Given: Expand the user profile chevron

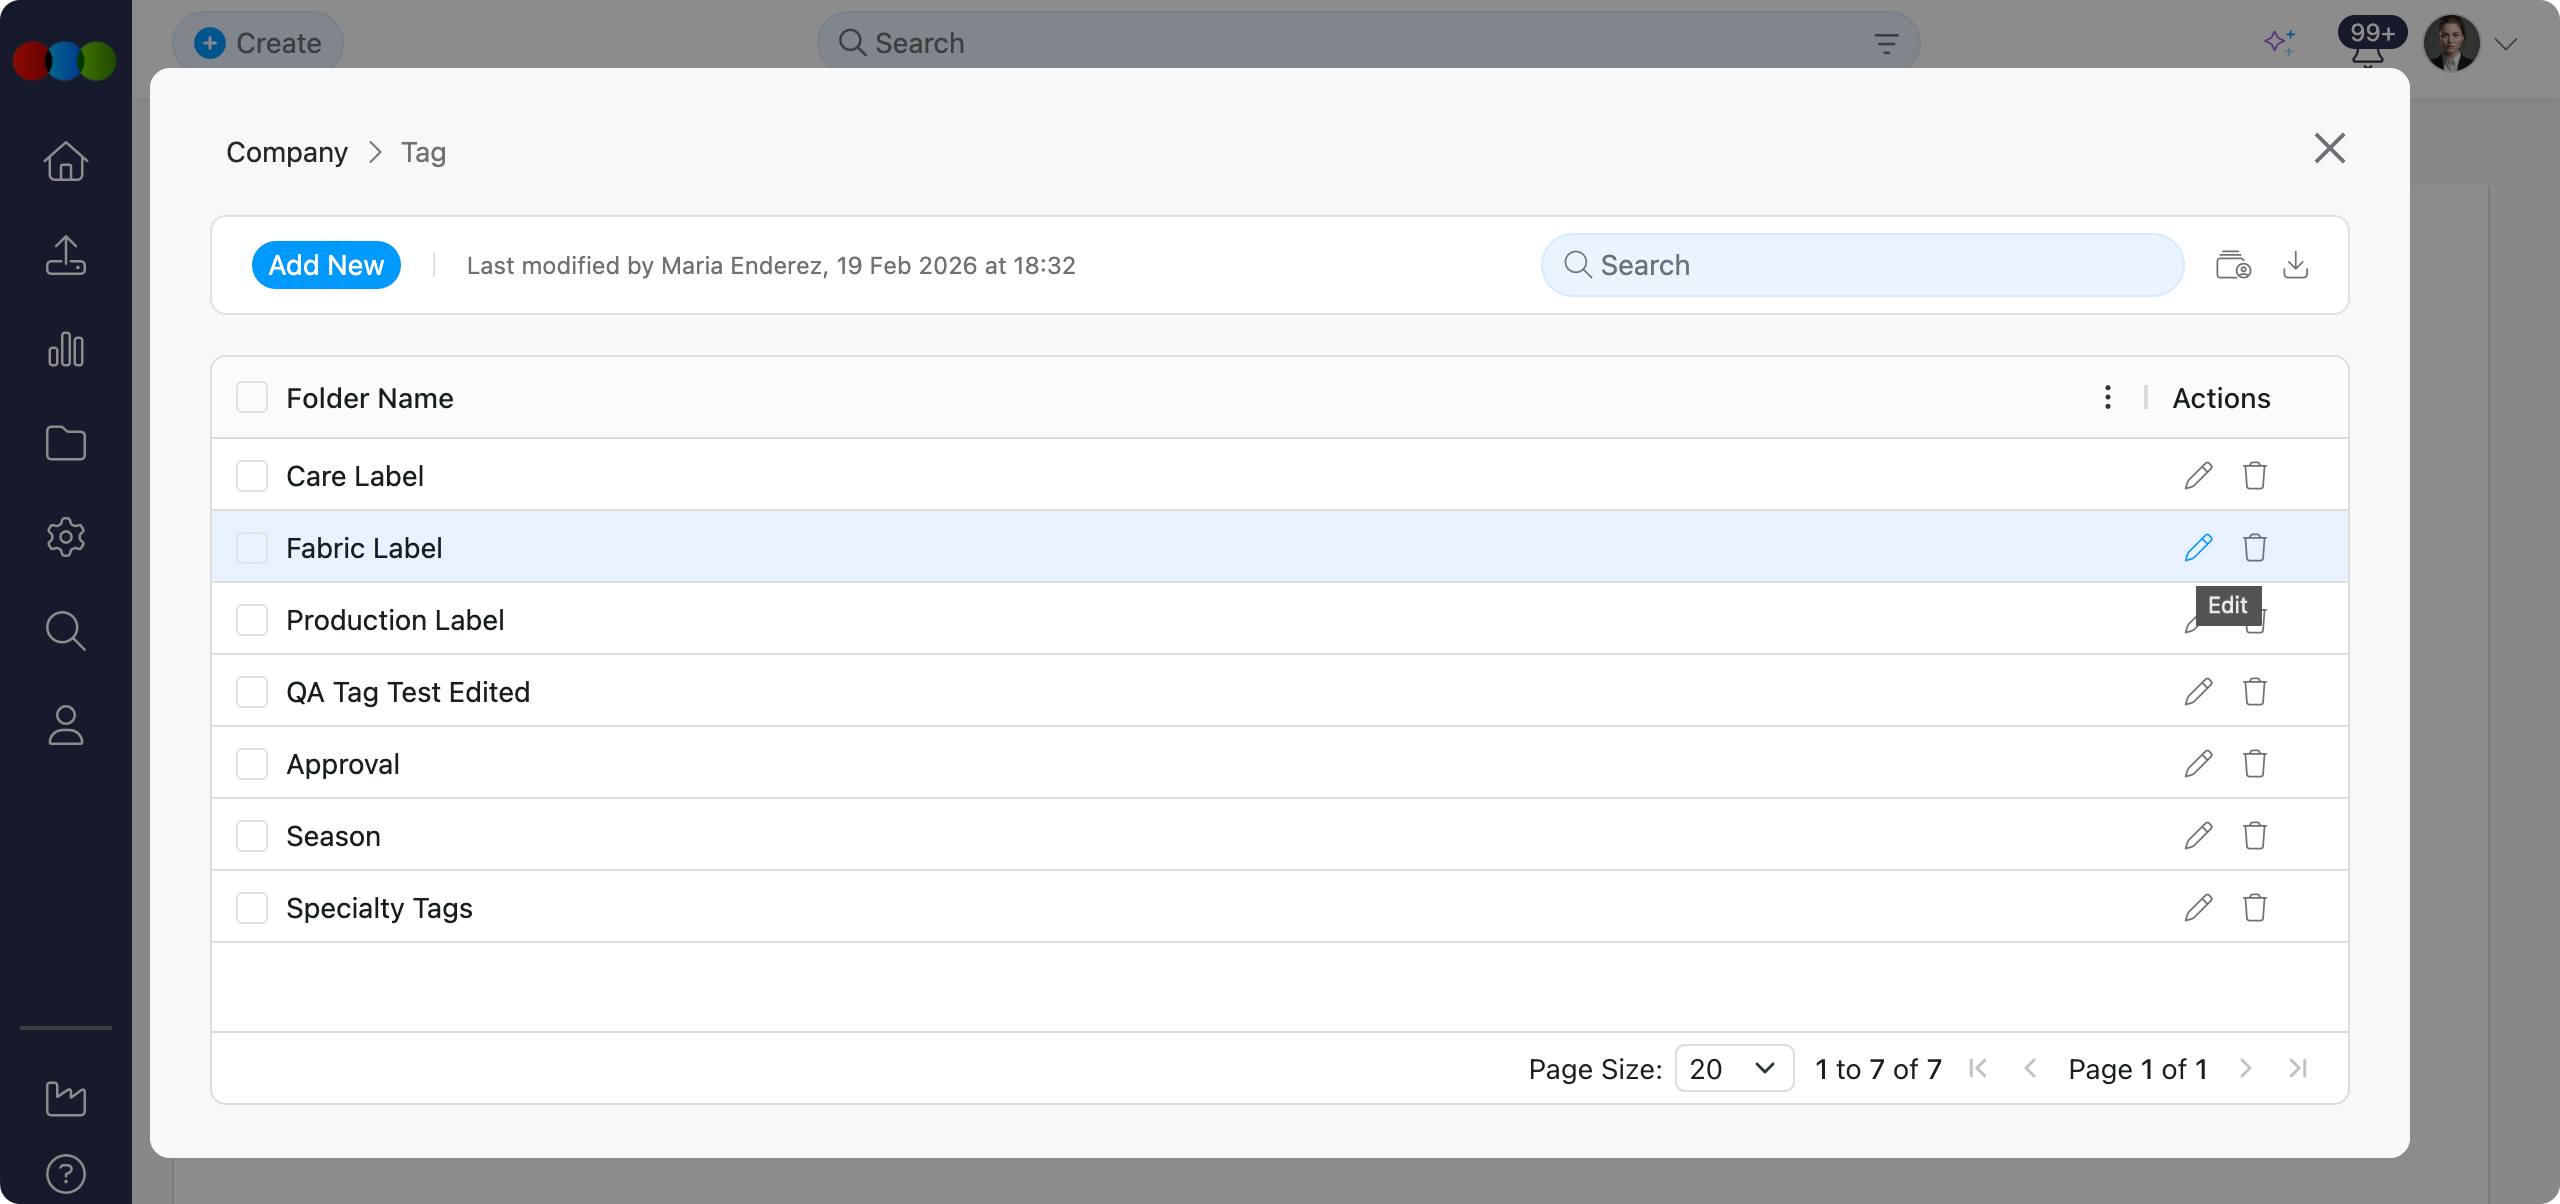Looking at the screenshot, I should (x=2506, y=44).
